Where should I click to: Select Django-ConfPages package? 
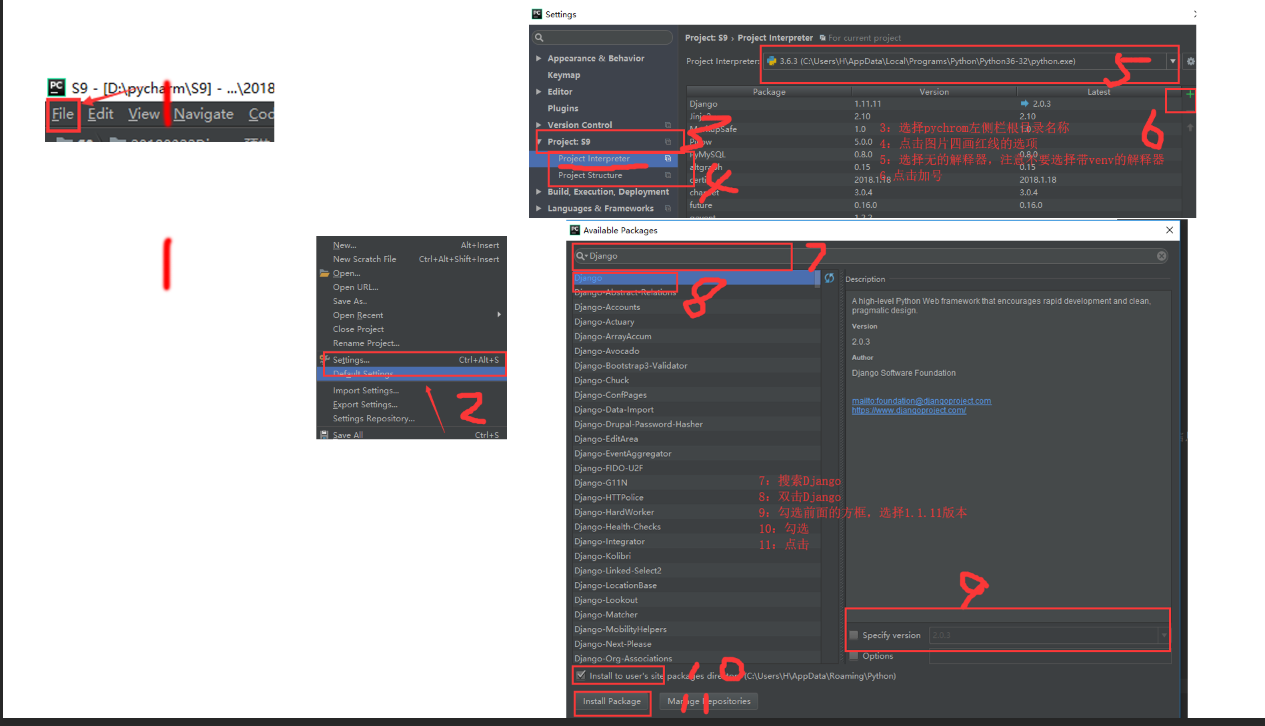696,395
